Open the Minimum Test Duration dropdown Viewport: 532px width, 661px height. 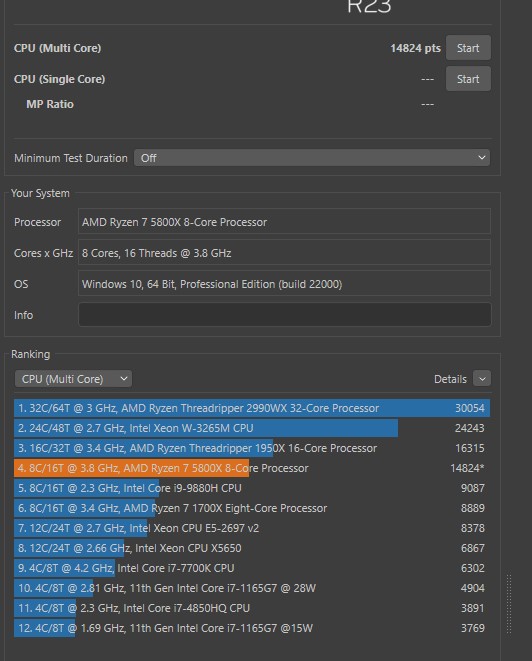point(312,158)
